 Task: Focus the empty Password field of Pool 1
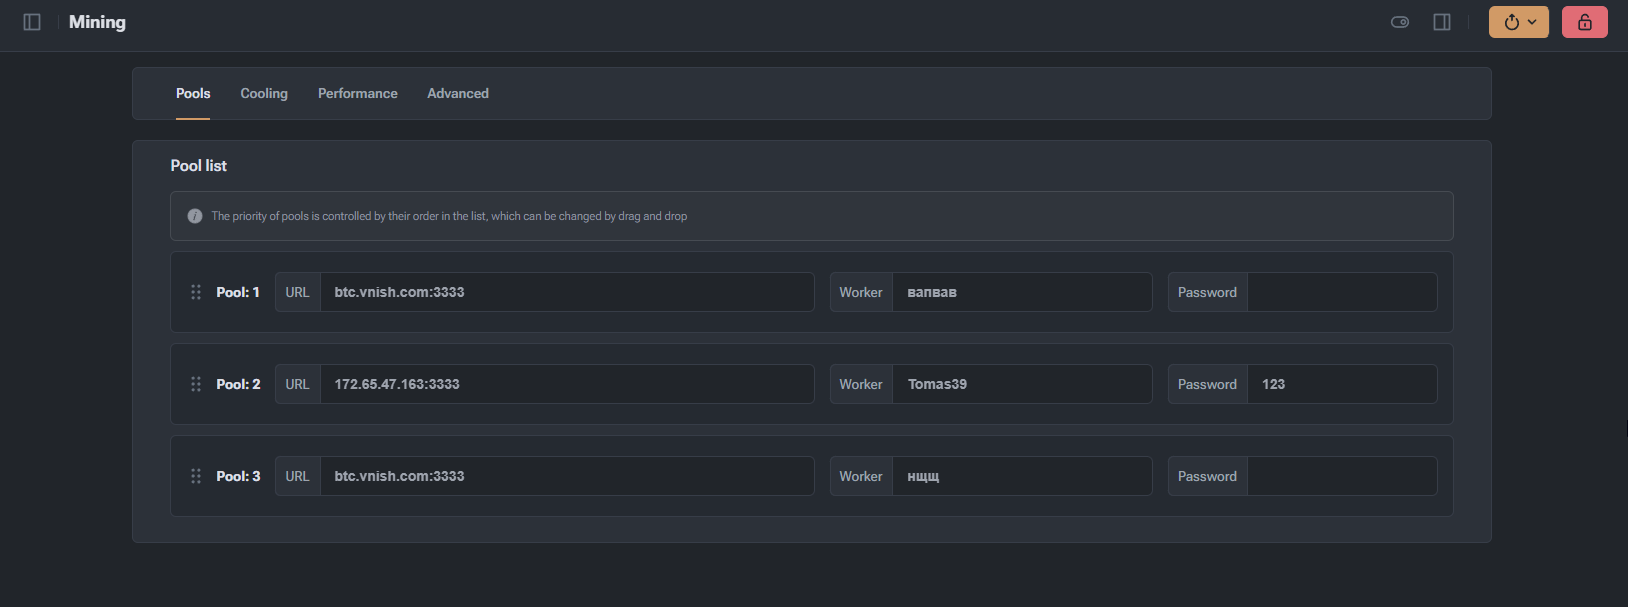coord(1342,292)
